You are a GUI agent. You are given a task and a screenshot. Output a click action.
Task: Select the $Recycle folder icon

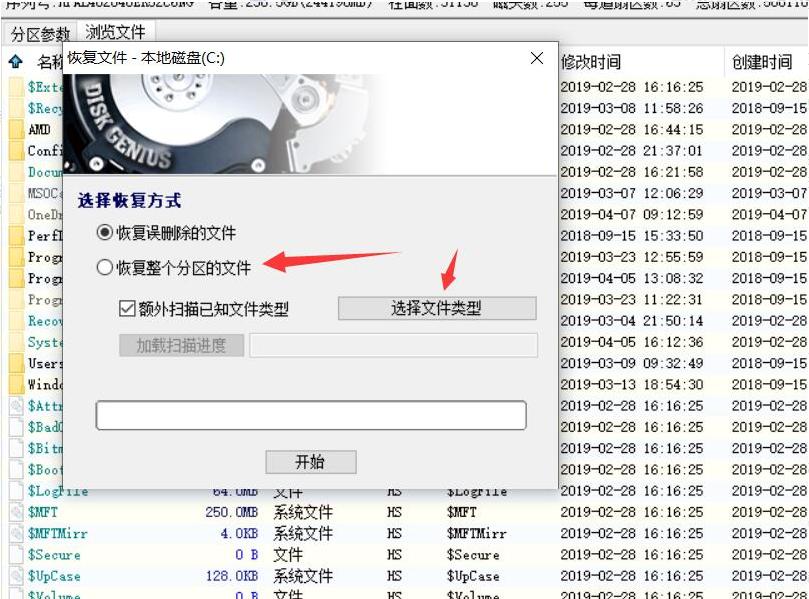pos(17,108)
